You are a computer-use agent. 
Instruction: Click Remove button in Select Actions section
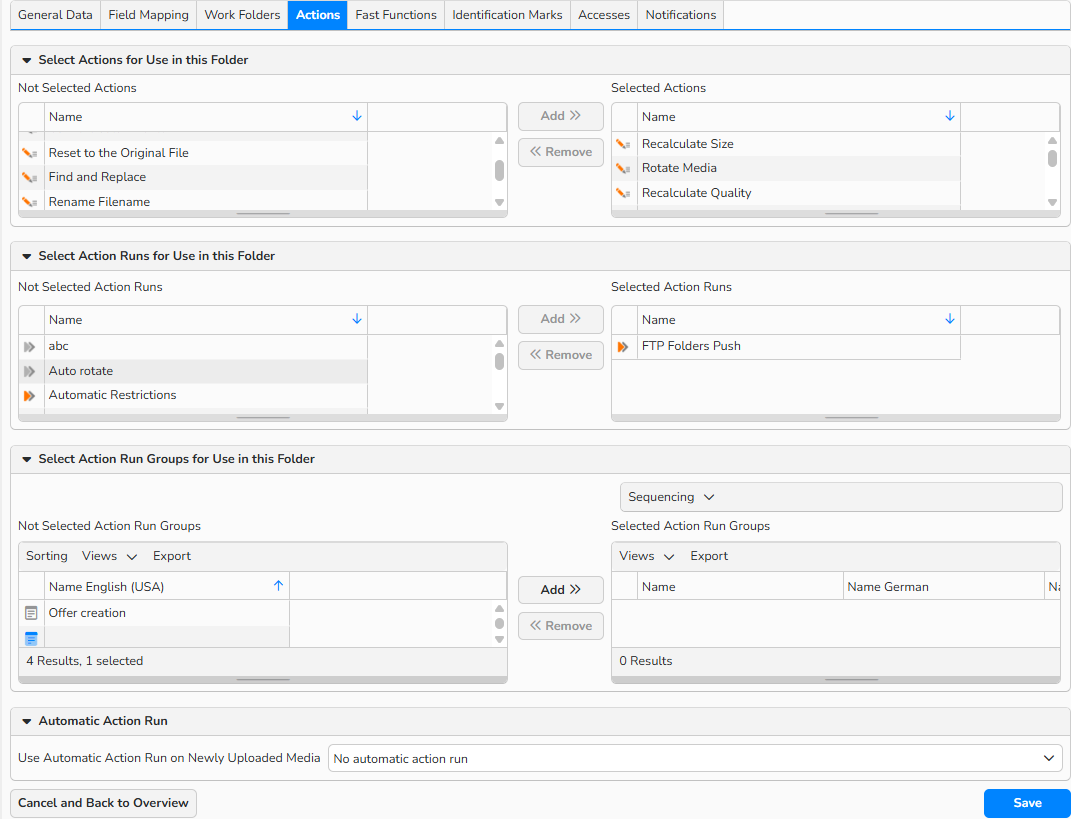[561, 152]
